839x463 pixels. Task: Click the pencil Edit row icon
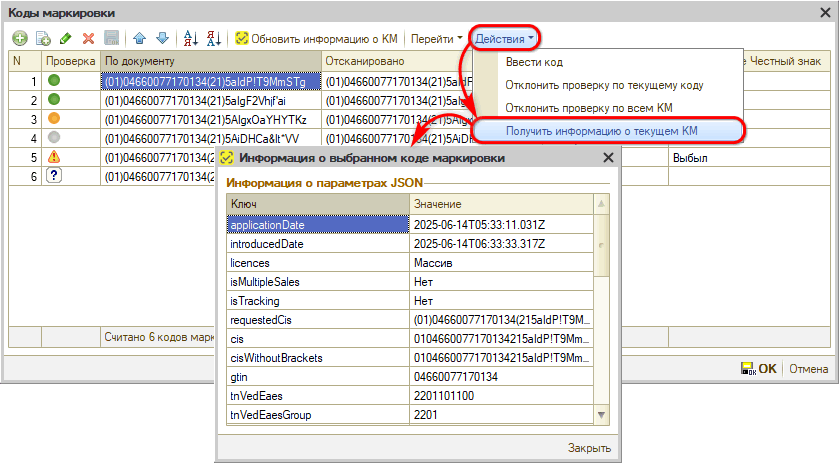[x=66, y=39]
